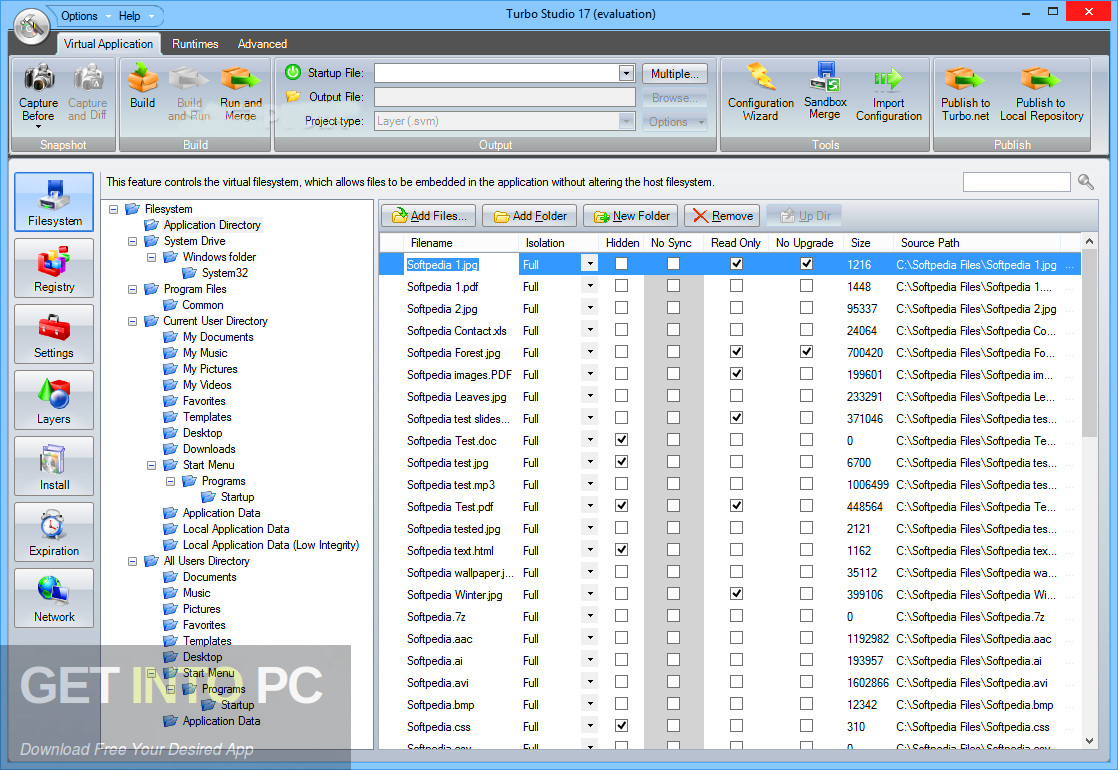
Task: Click the search text box
Action: (1016, 182)
